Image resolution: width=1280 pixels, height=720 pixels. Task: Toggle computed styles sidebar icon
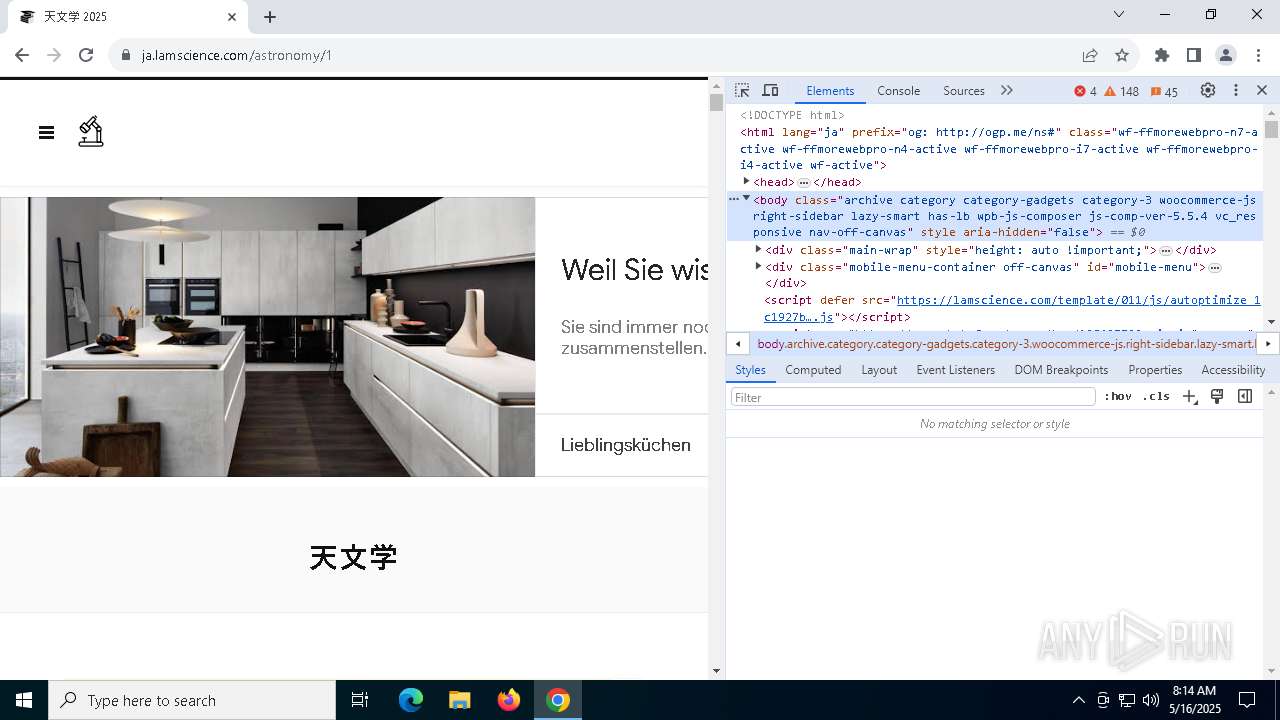tap(1245, 397)
